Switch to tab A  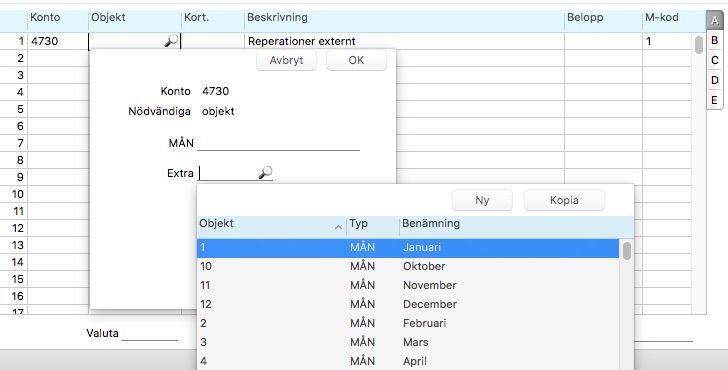click(x=715, y=20)
